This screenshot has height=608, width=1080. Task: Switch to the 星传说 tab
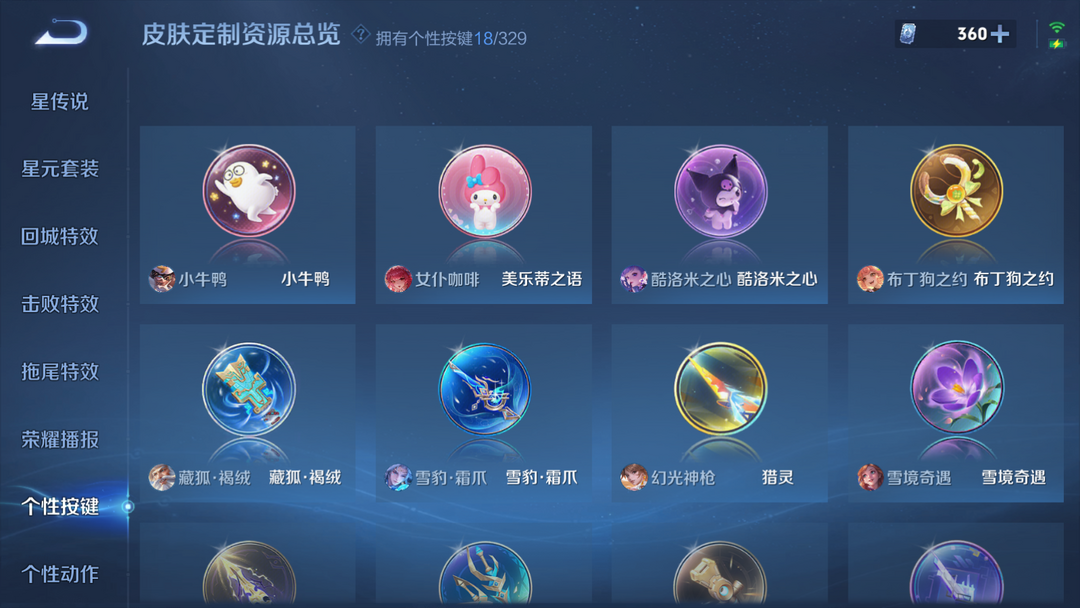coord(60,102)
